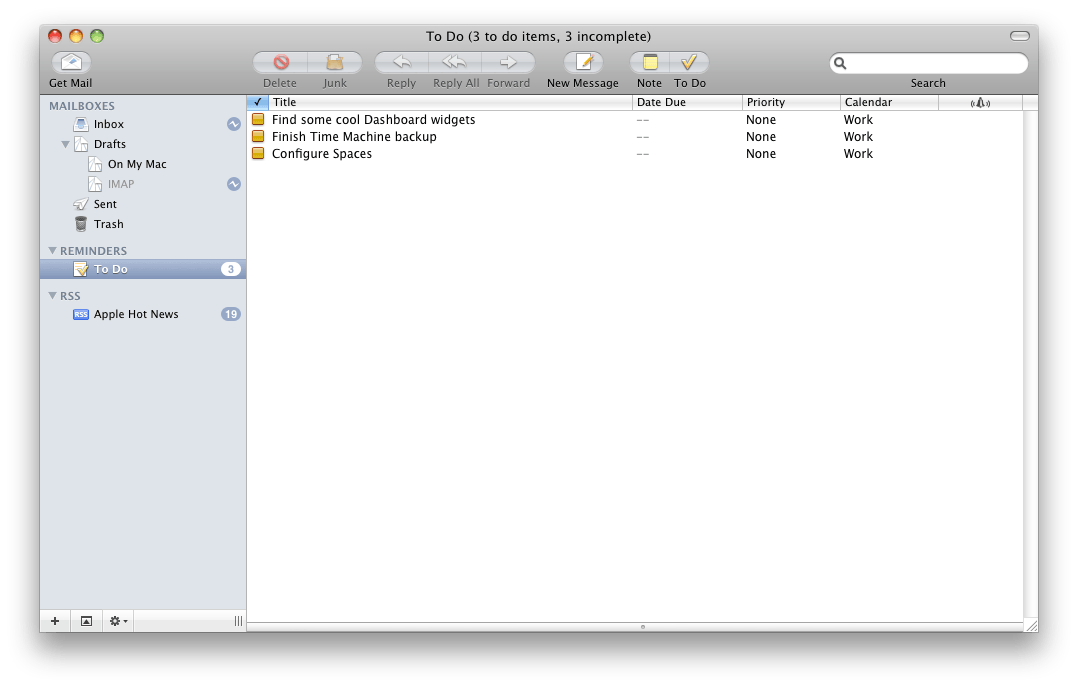Show mail activity using bottom sidebar icon

click(86, 621)
